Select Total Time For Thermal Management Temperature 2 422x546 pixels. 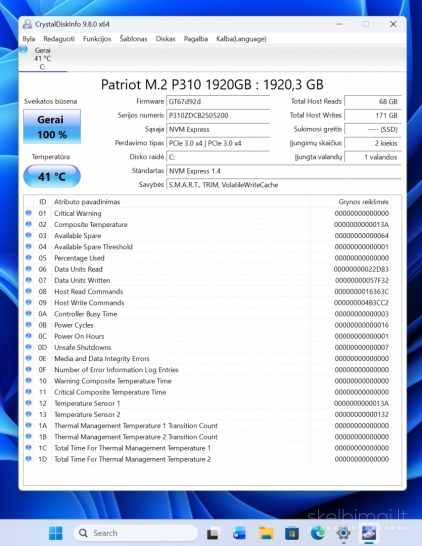207,459
